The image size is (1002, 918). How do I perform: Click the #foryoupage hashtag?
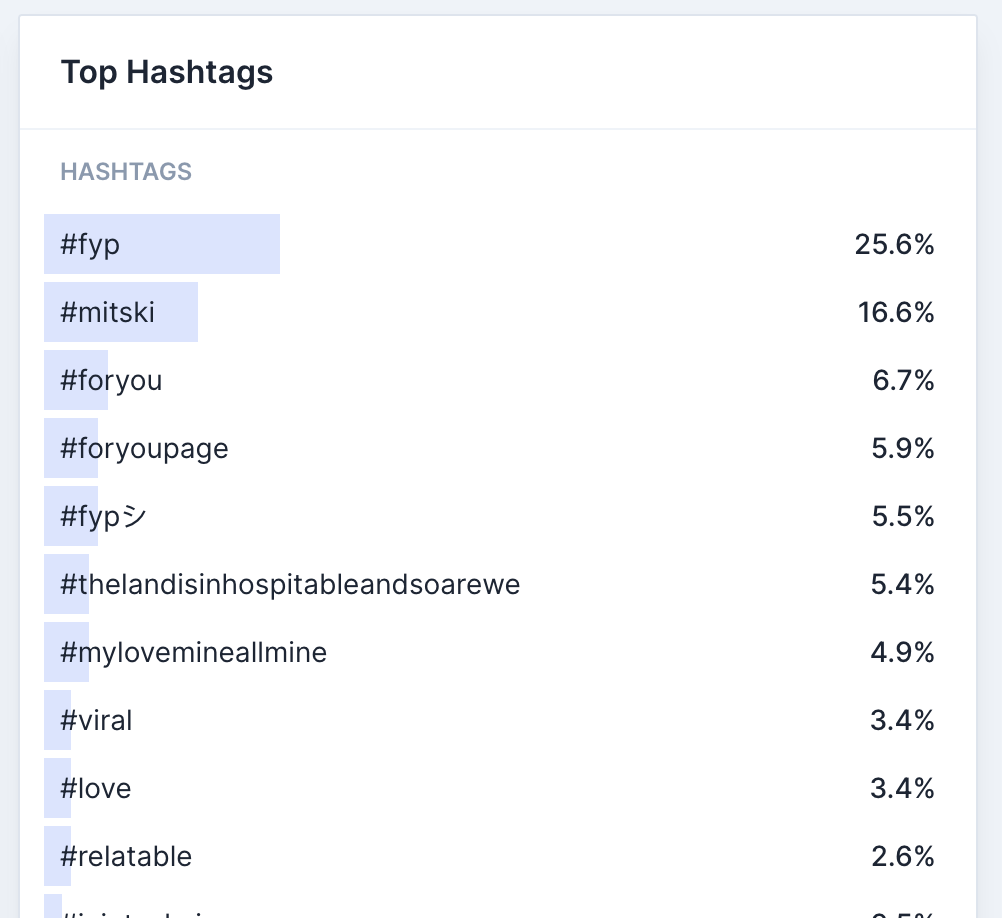pyautogui.click(x=145, y=448)
